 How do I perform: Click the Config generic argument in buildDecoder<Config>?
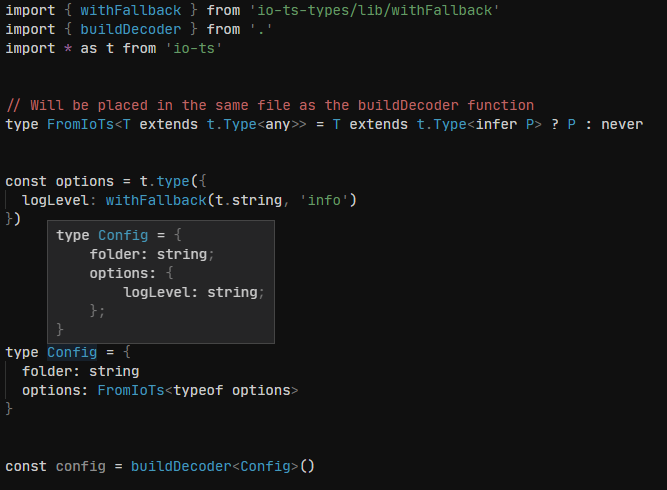tap(265, 466)
